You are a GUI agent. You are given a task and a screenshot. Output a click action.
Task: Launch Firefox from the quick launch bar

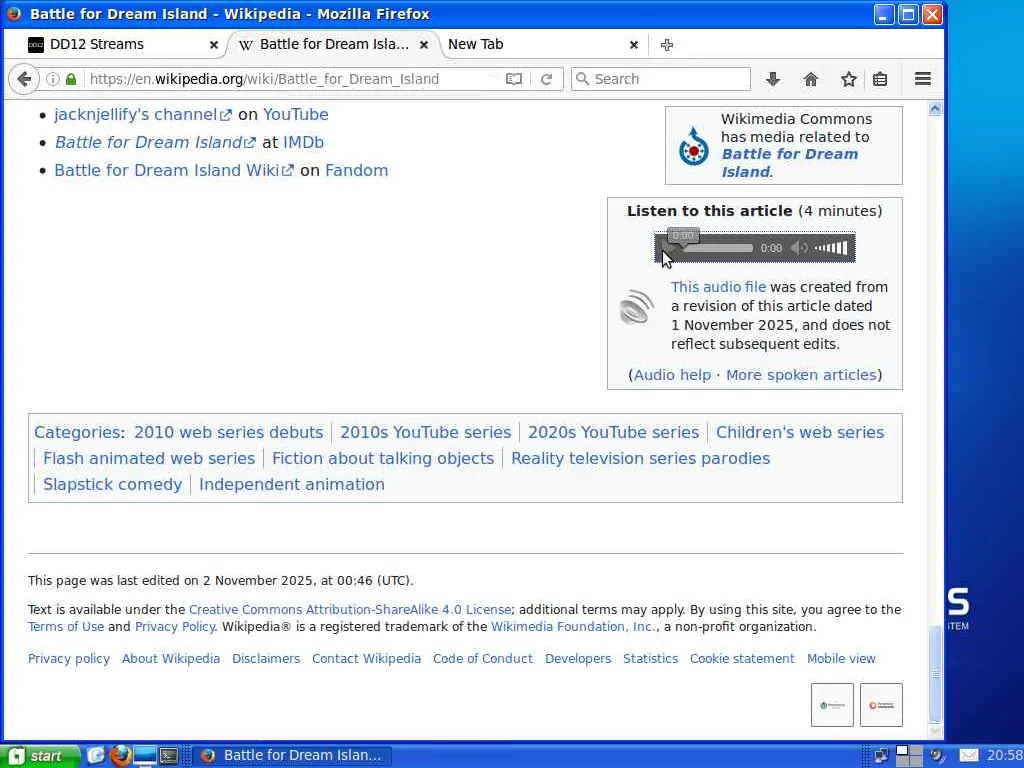tap(120, 756)
